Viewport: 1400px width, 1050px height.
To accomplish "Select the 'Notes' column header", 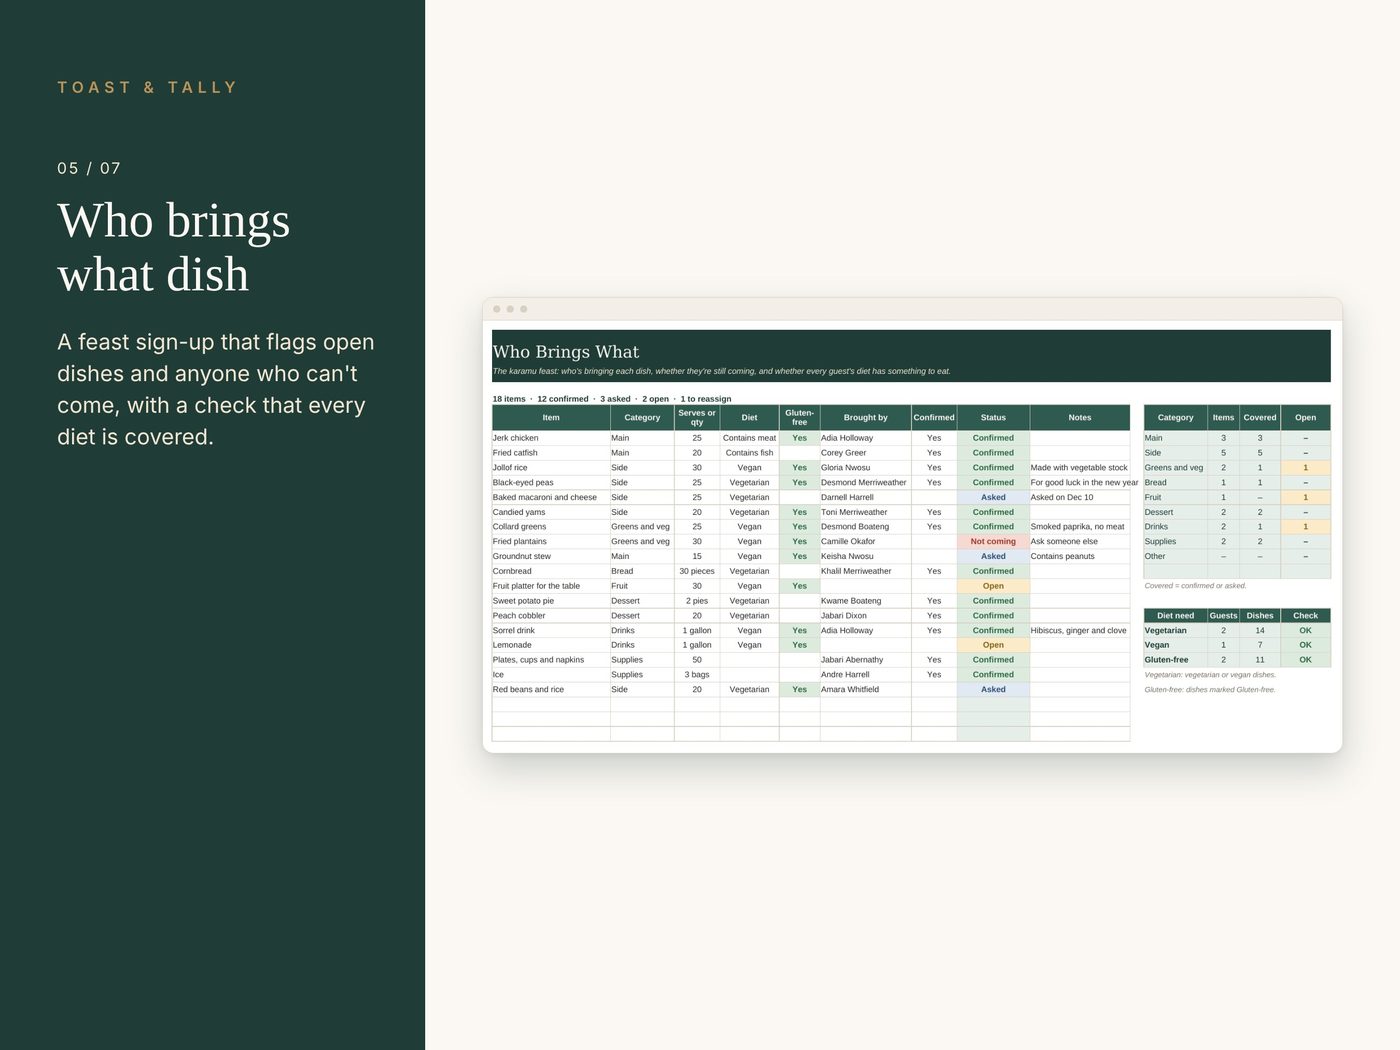I will tap(1080, 418).
